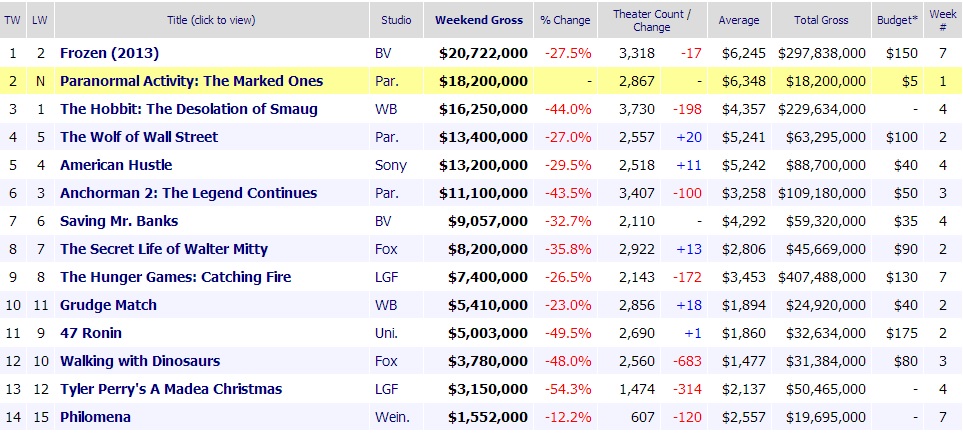Click the Average column header

[738, 20]
